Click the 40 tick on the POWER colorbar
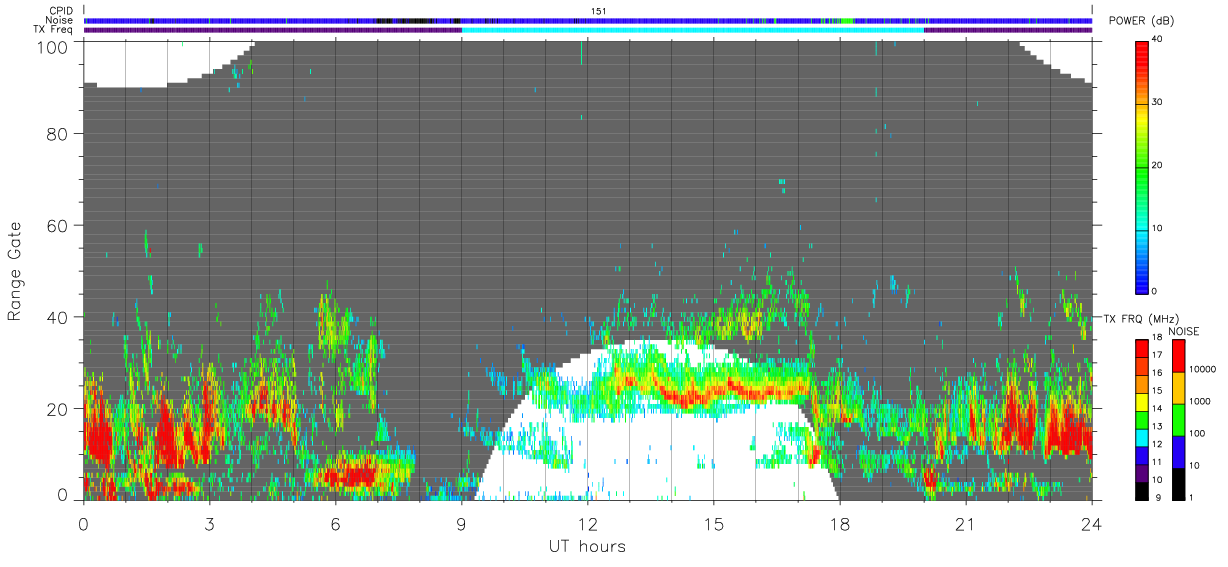This screenshot has width=1228, height=567. [1157, 38]
